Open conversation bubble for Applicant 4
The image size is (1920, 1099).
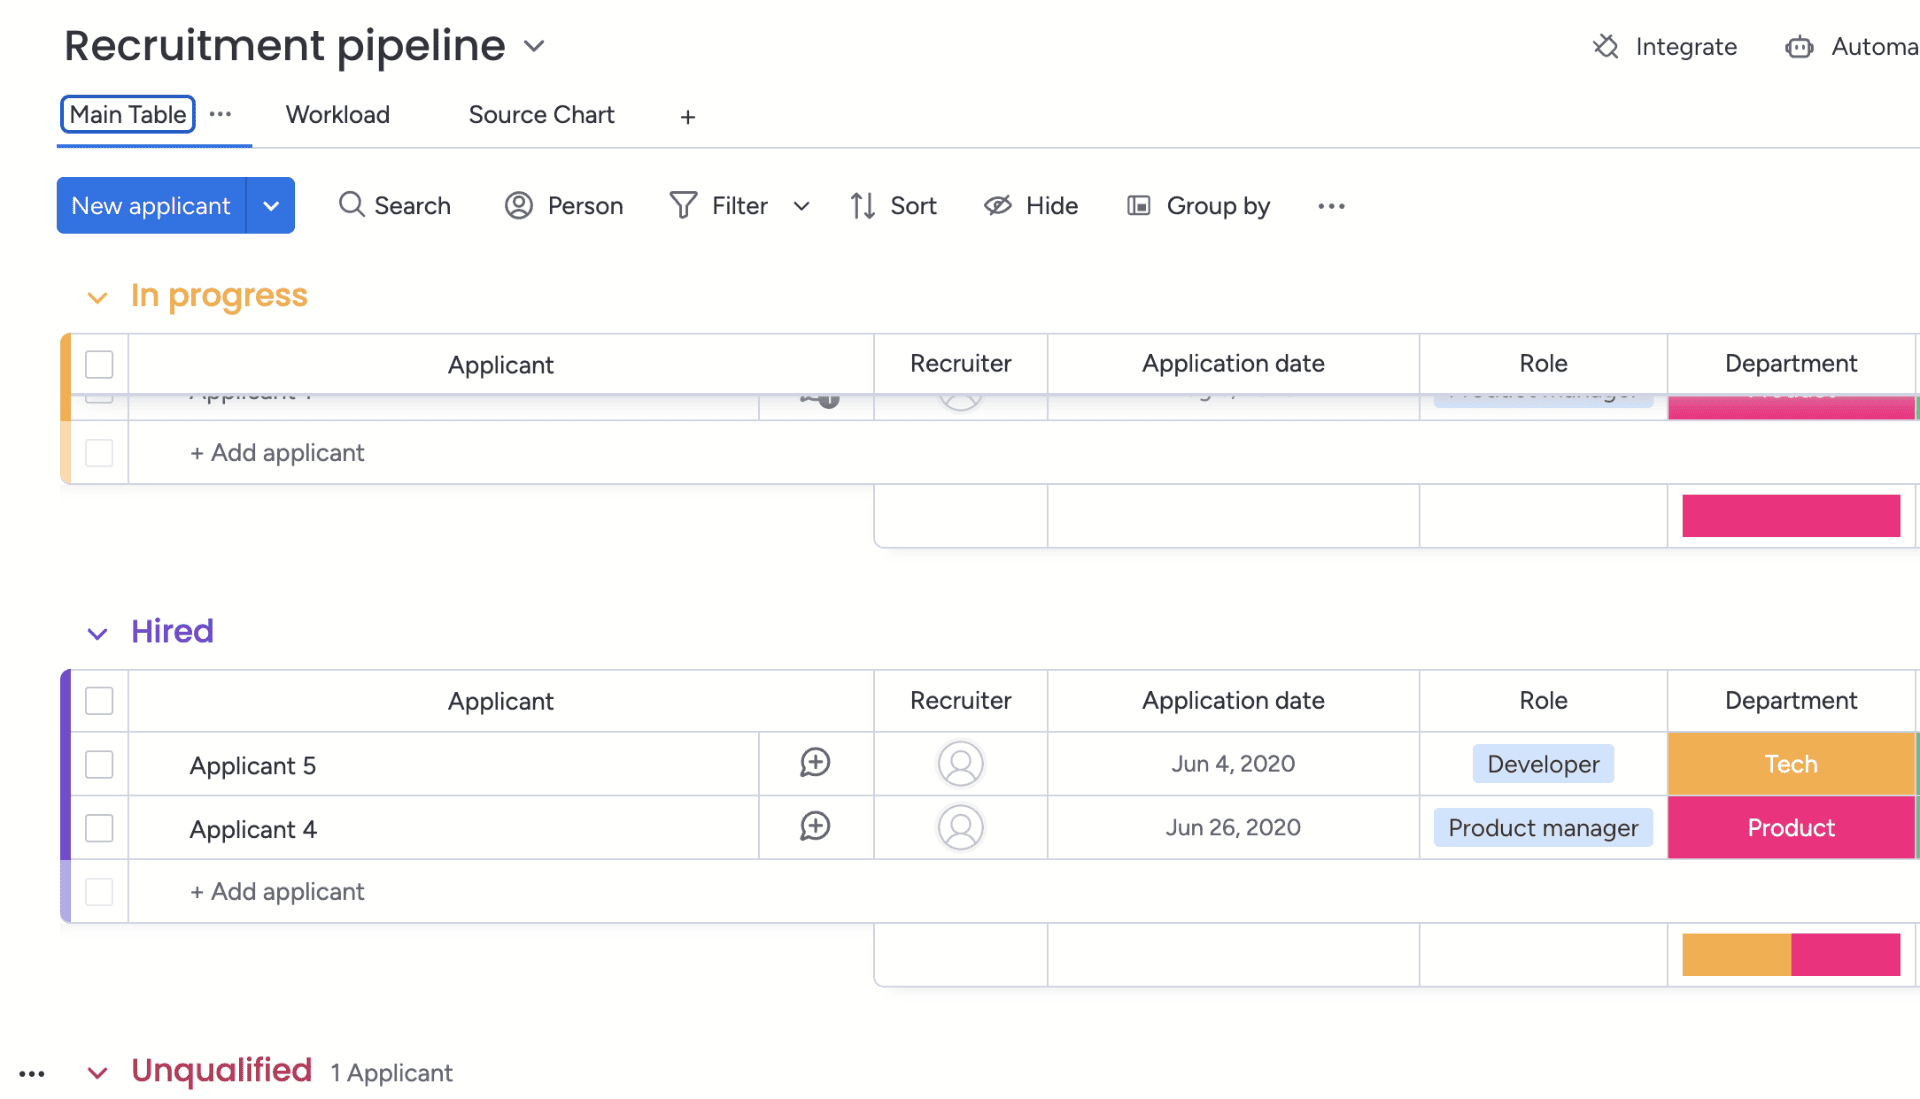[815, 827]
